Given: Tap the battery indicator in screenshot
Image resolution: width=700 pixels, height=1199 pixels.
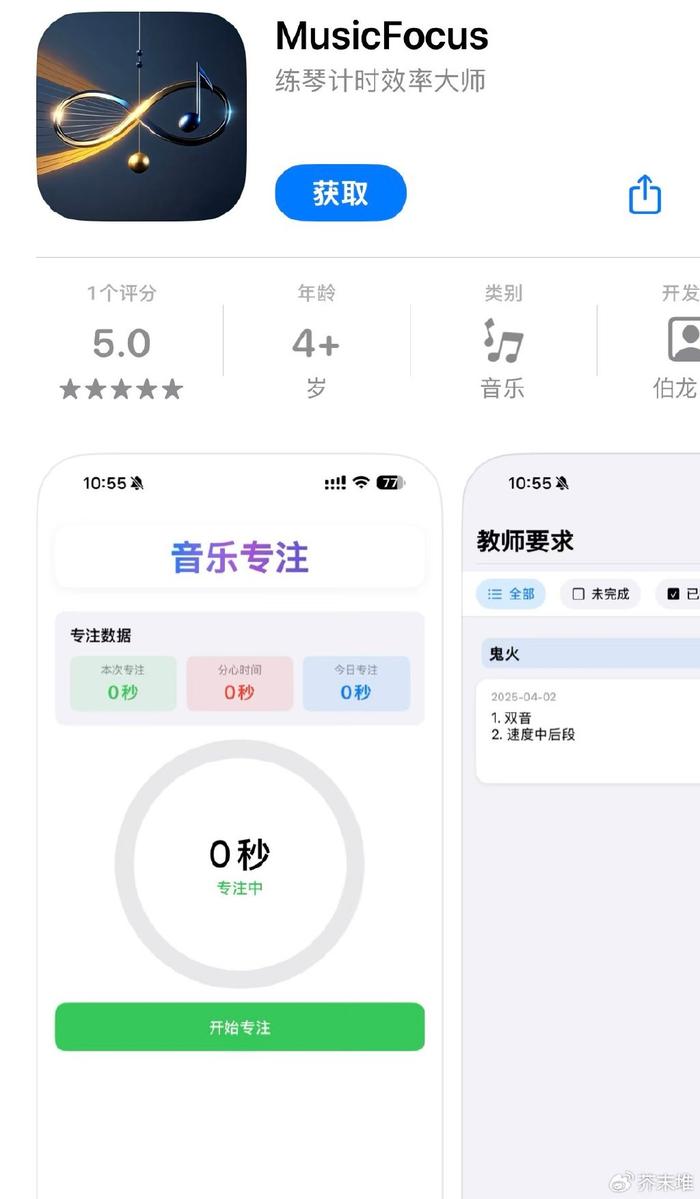Looking at the screenshot, I should coord(390,483).
